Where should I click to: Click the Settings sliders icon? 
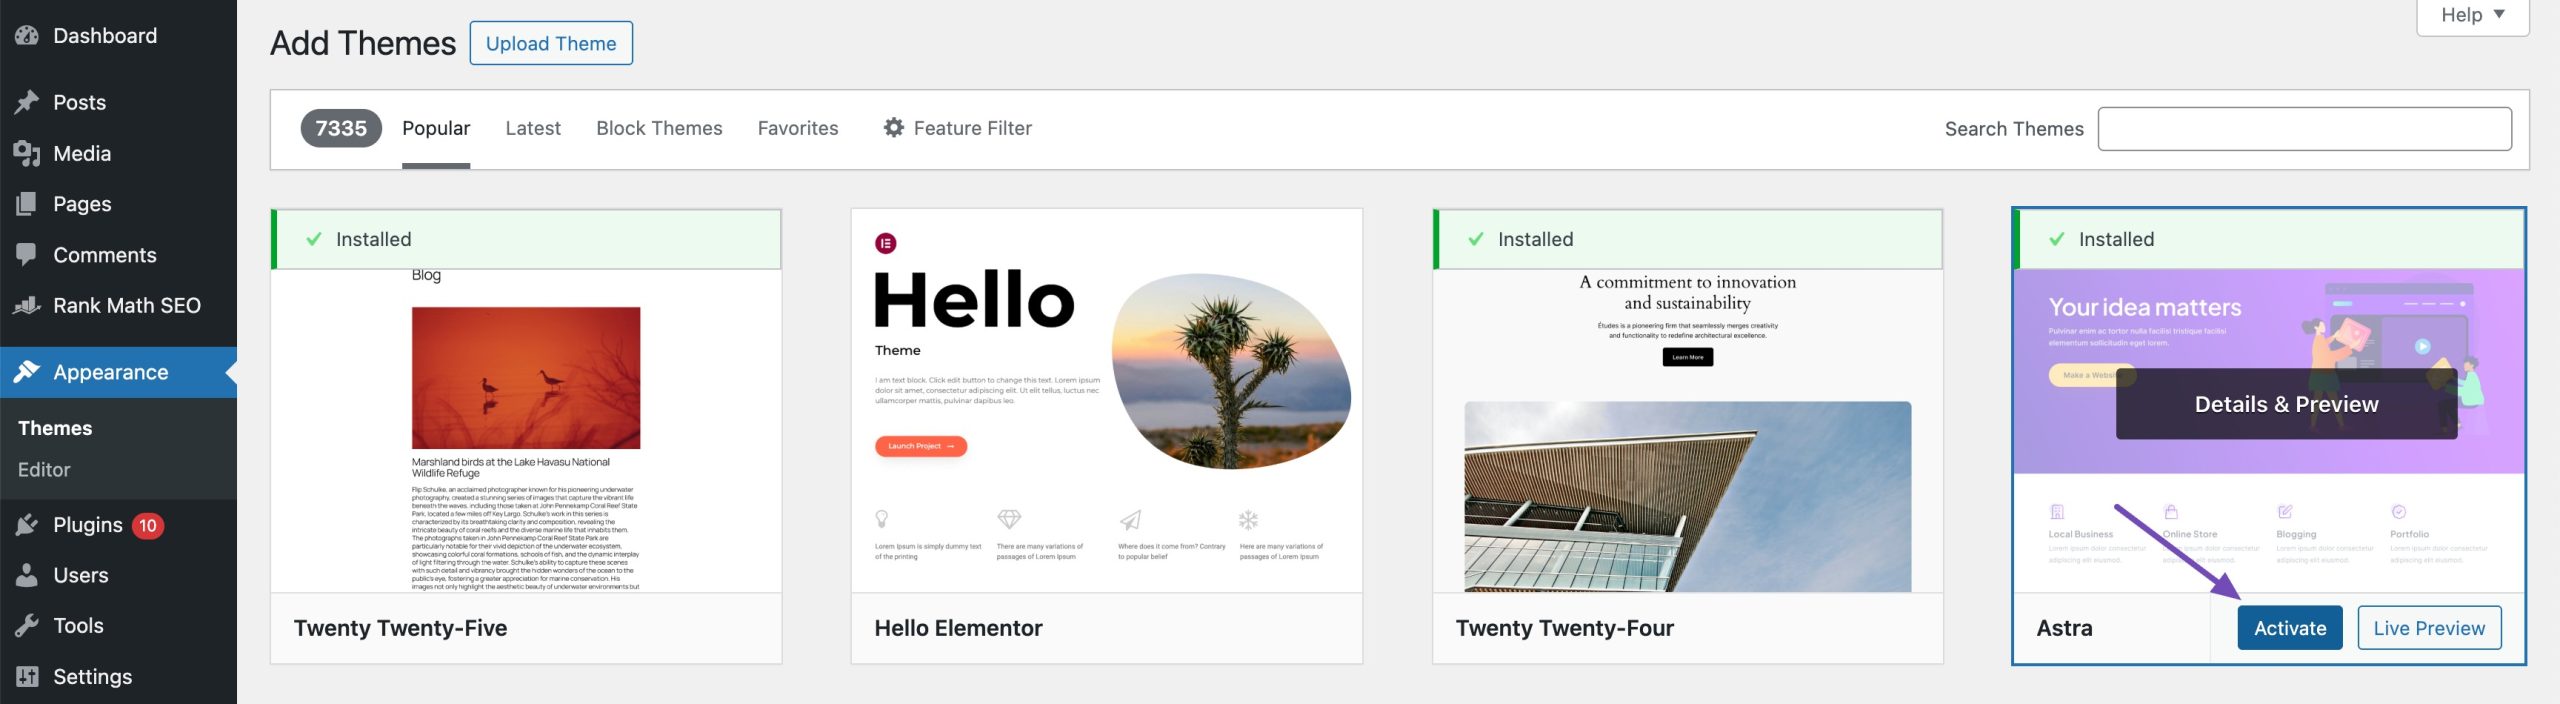pyautogui.click(x=27, y=677)
